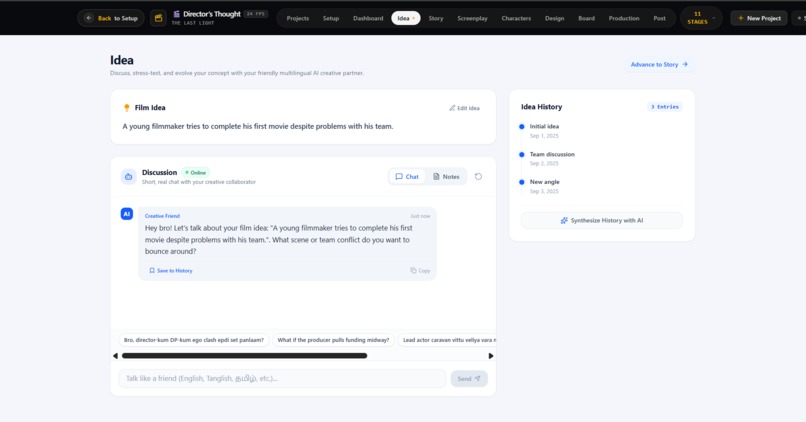Click the left scroll arrow of suggestions
Viewport: 806px width, 422px height.
pyautogui.click(x=115, y=356)
